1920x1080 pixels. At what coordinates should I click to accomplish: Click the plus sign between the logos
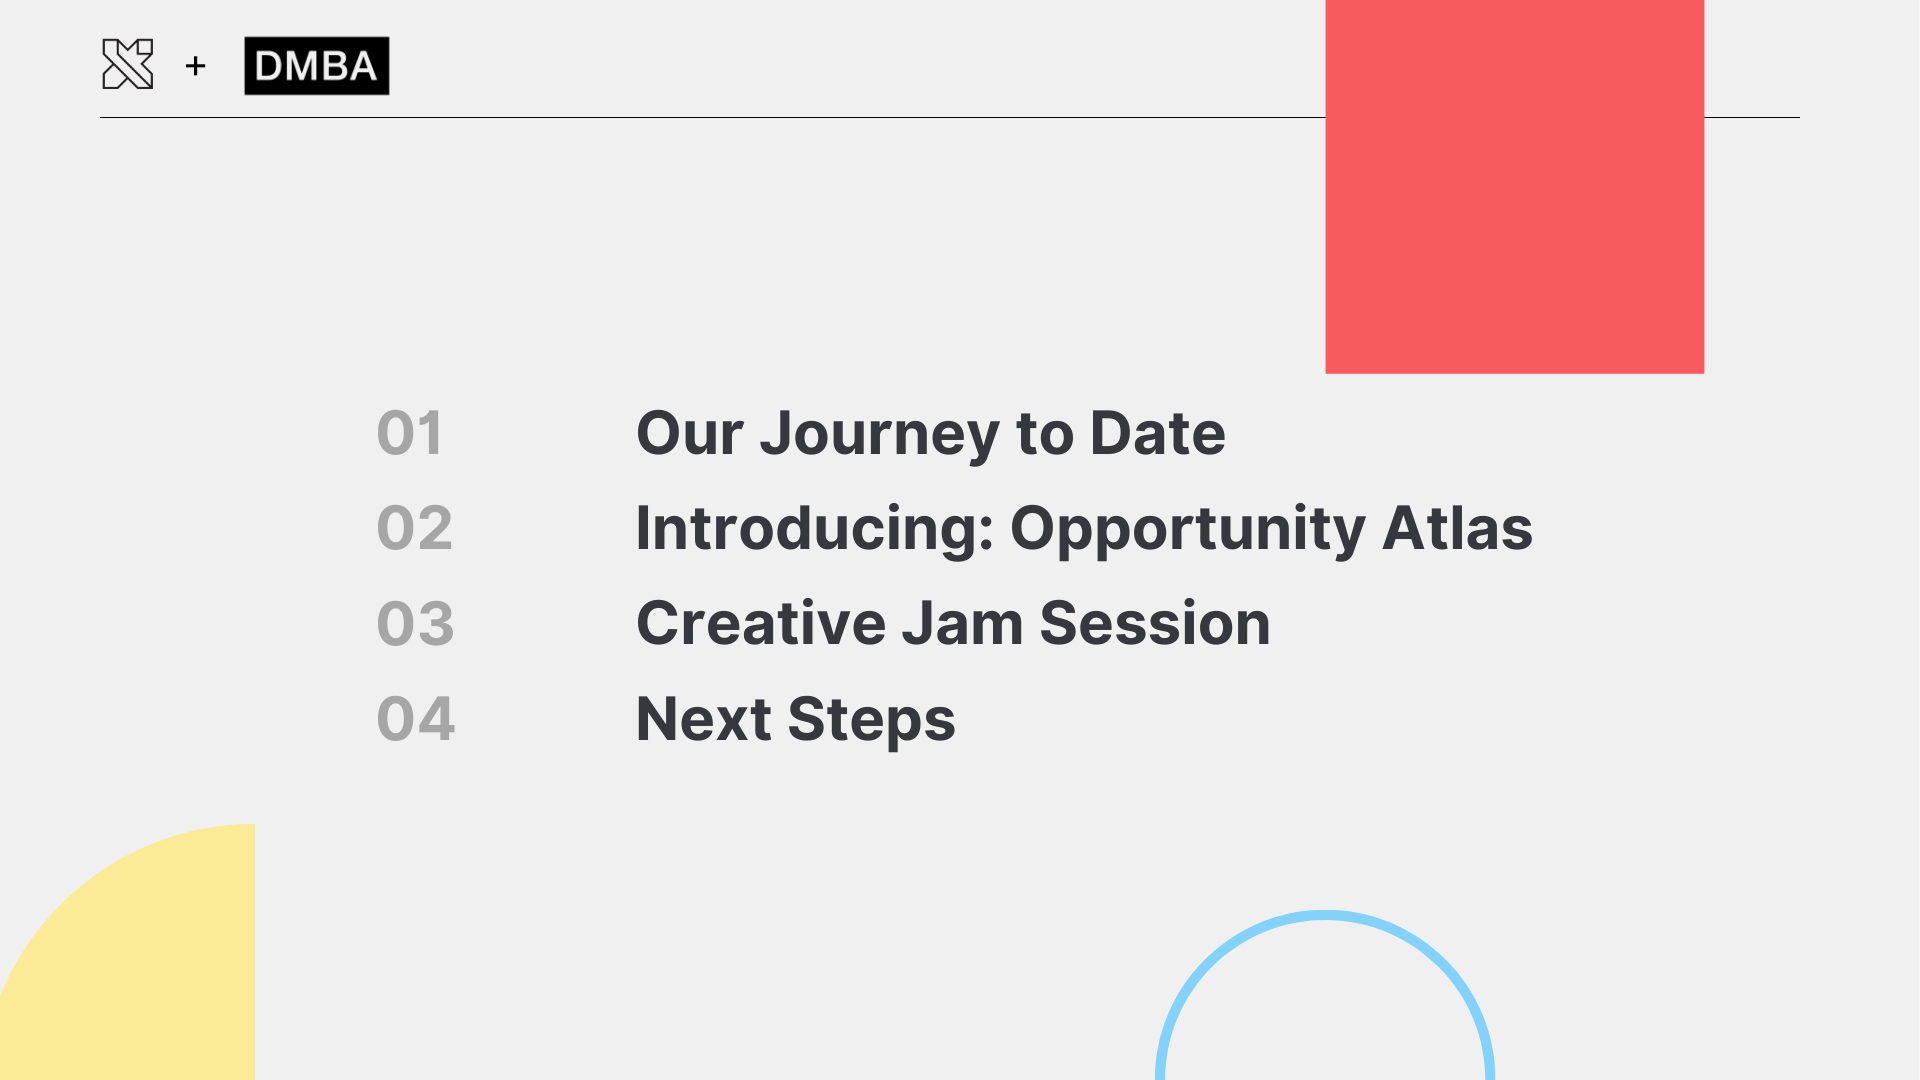(x=196, y=66)
